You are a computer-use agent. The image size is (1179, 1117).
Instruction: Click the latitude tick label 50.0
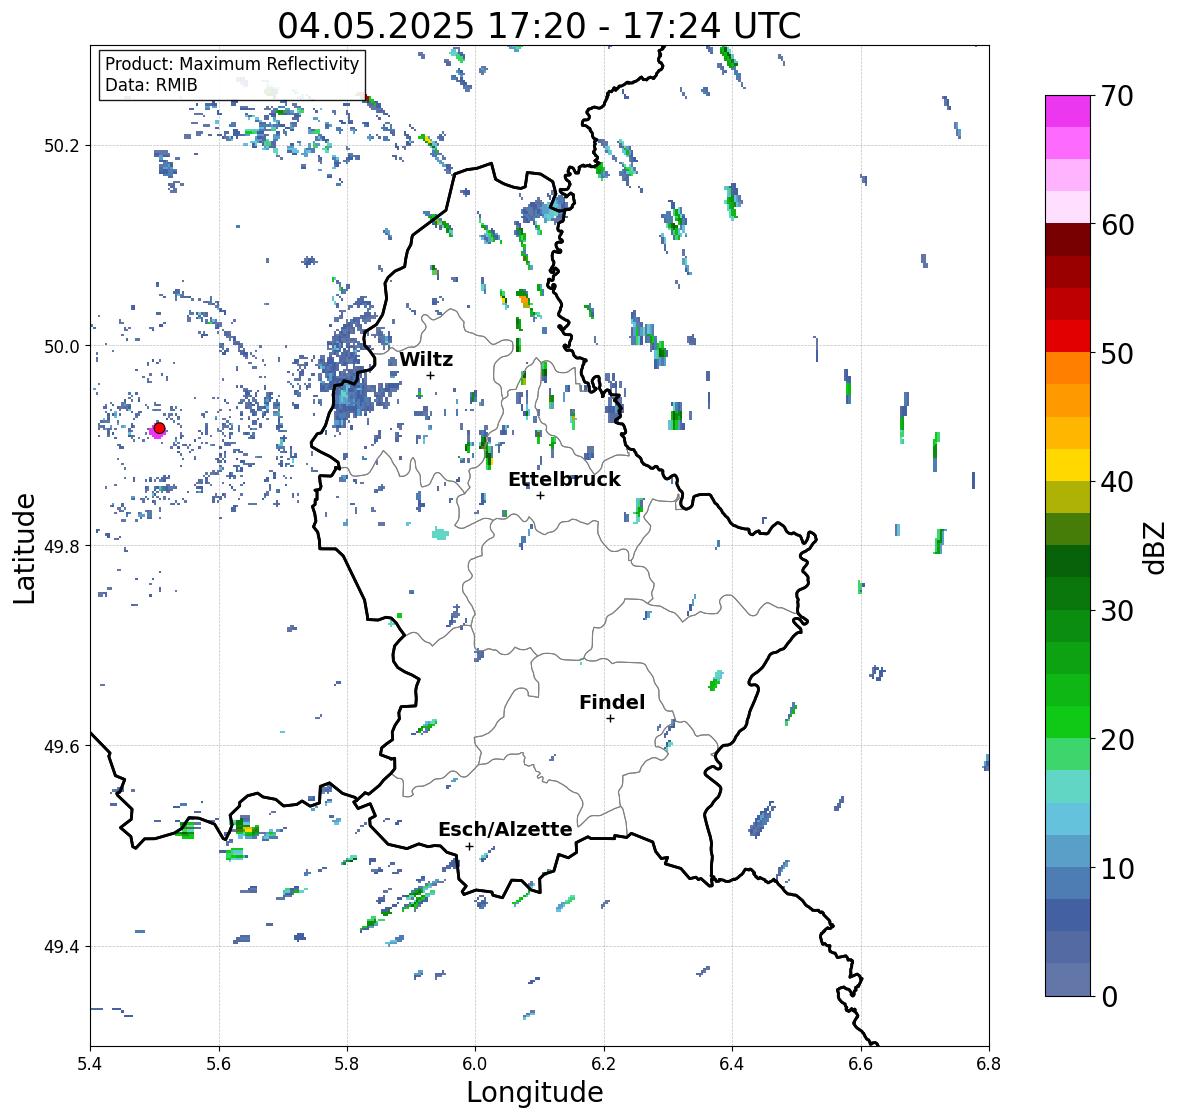pyautogui.click(x=62, y=347)
